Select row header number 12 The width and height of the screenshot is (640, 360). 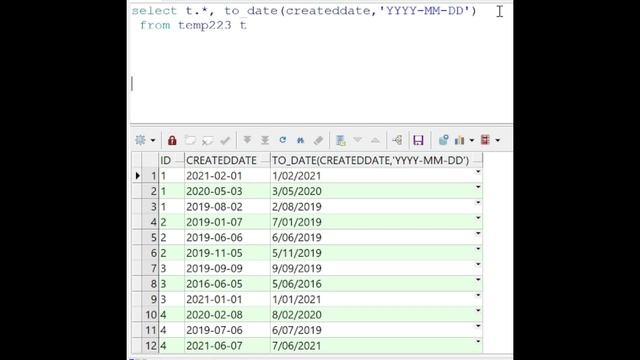coord(150,346)
